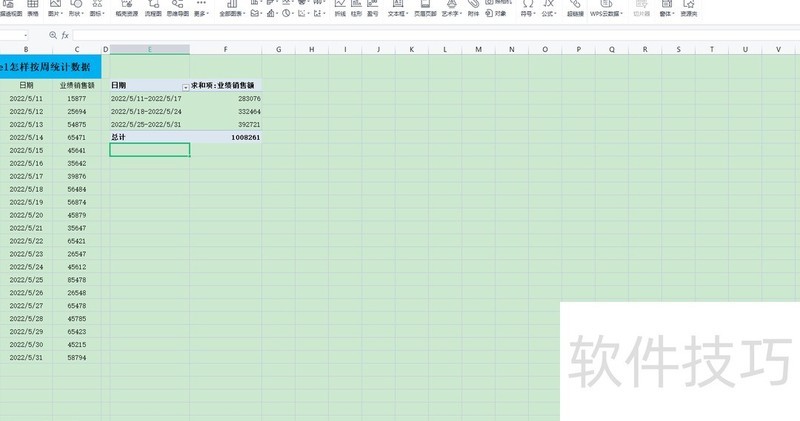The height and width of the screenshot is (421, 800).
Task: Select the column F header
Action: (226, 49)
